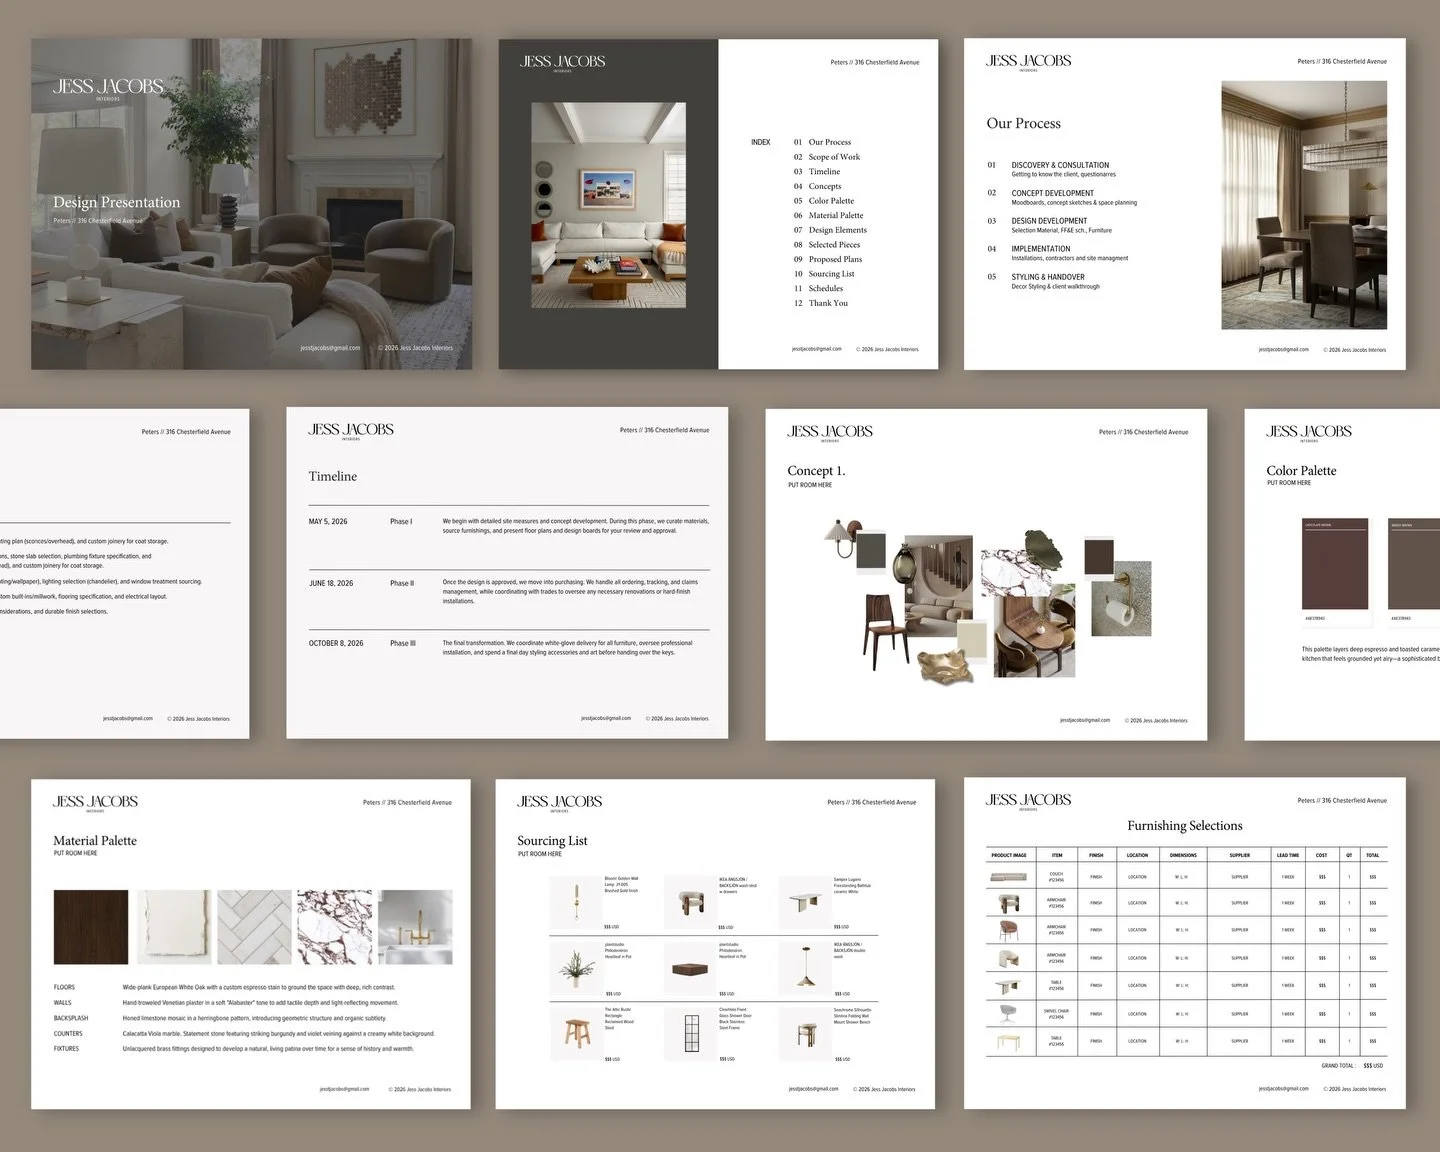The image size is (1440, 1152).
Task: Click the Reclaimed Wood Stool thumbnail
Action: (x=576, y=1033)
